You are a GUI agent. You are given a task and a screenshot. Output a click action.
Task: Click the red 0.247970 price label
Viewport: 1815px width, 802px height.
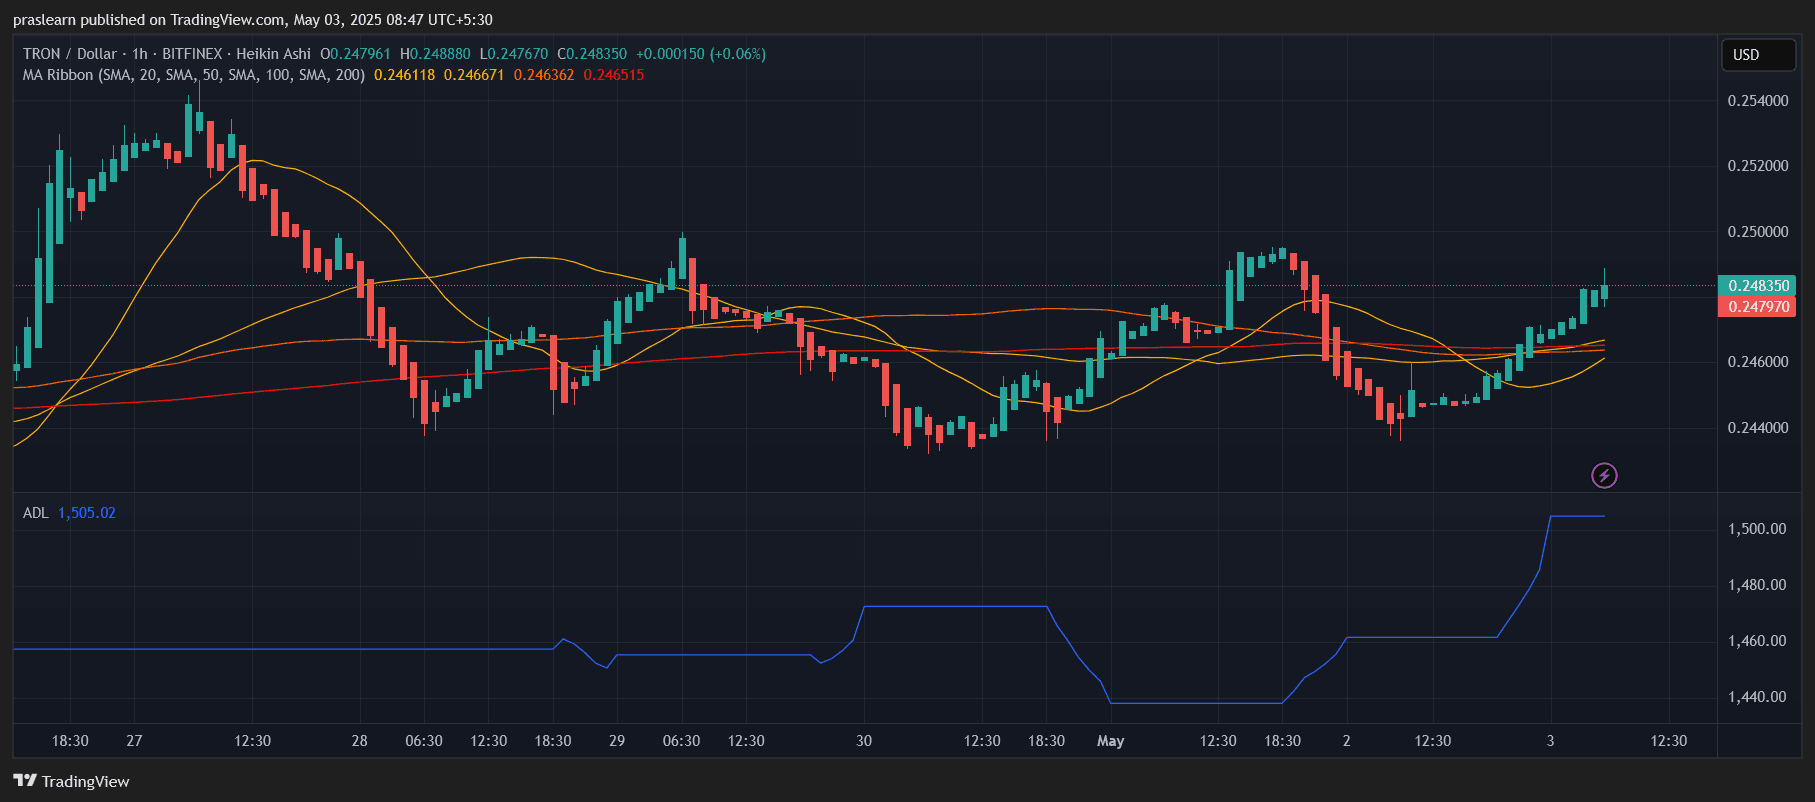pos(1756,307)
